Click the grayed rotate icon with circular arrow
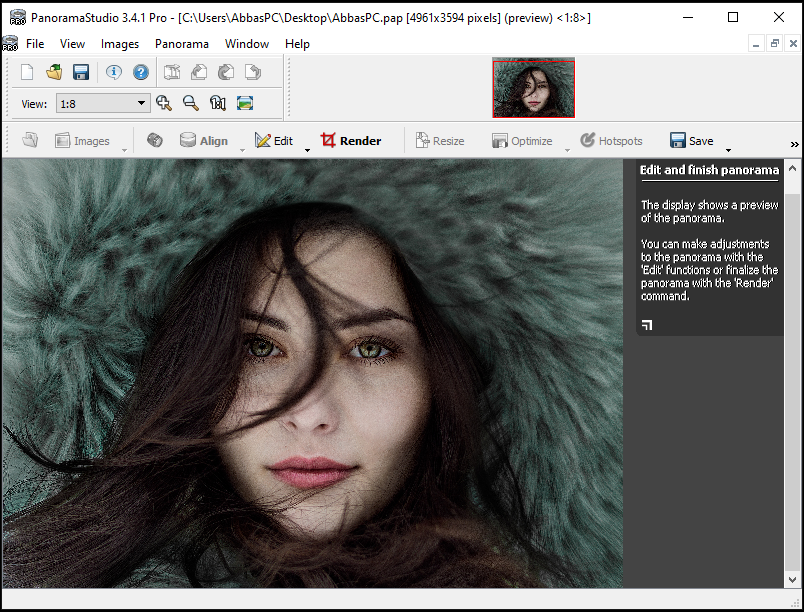The height and width of the screenshot is (612, 804). click(226, 72)
